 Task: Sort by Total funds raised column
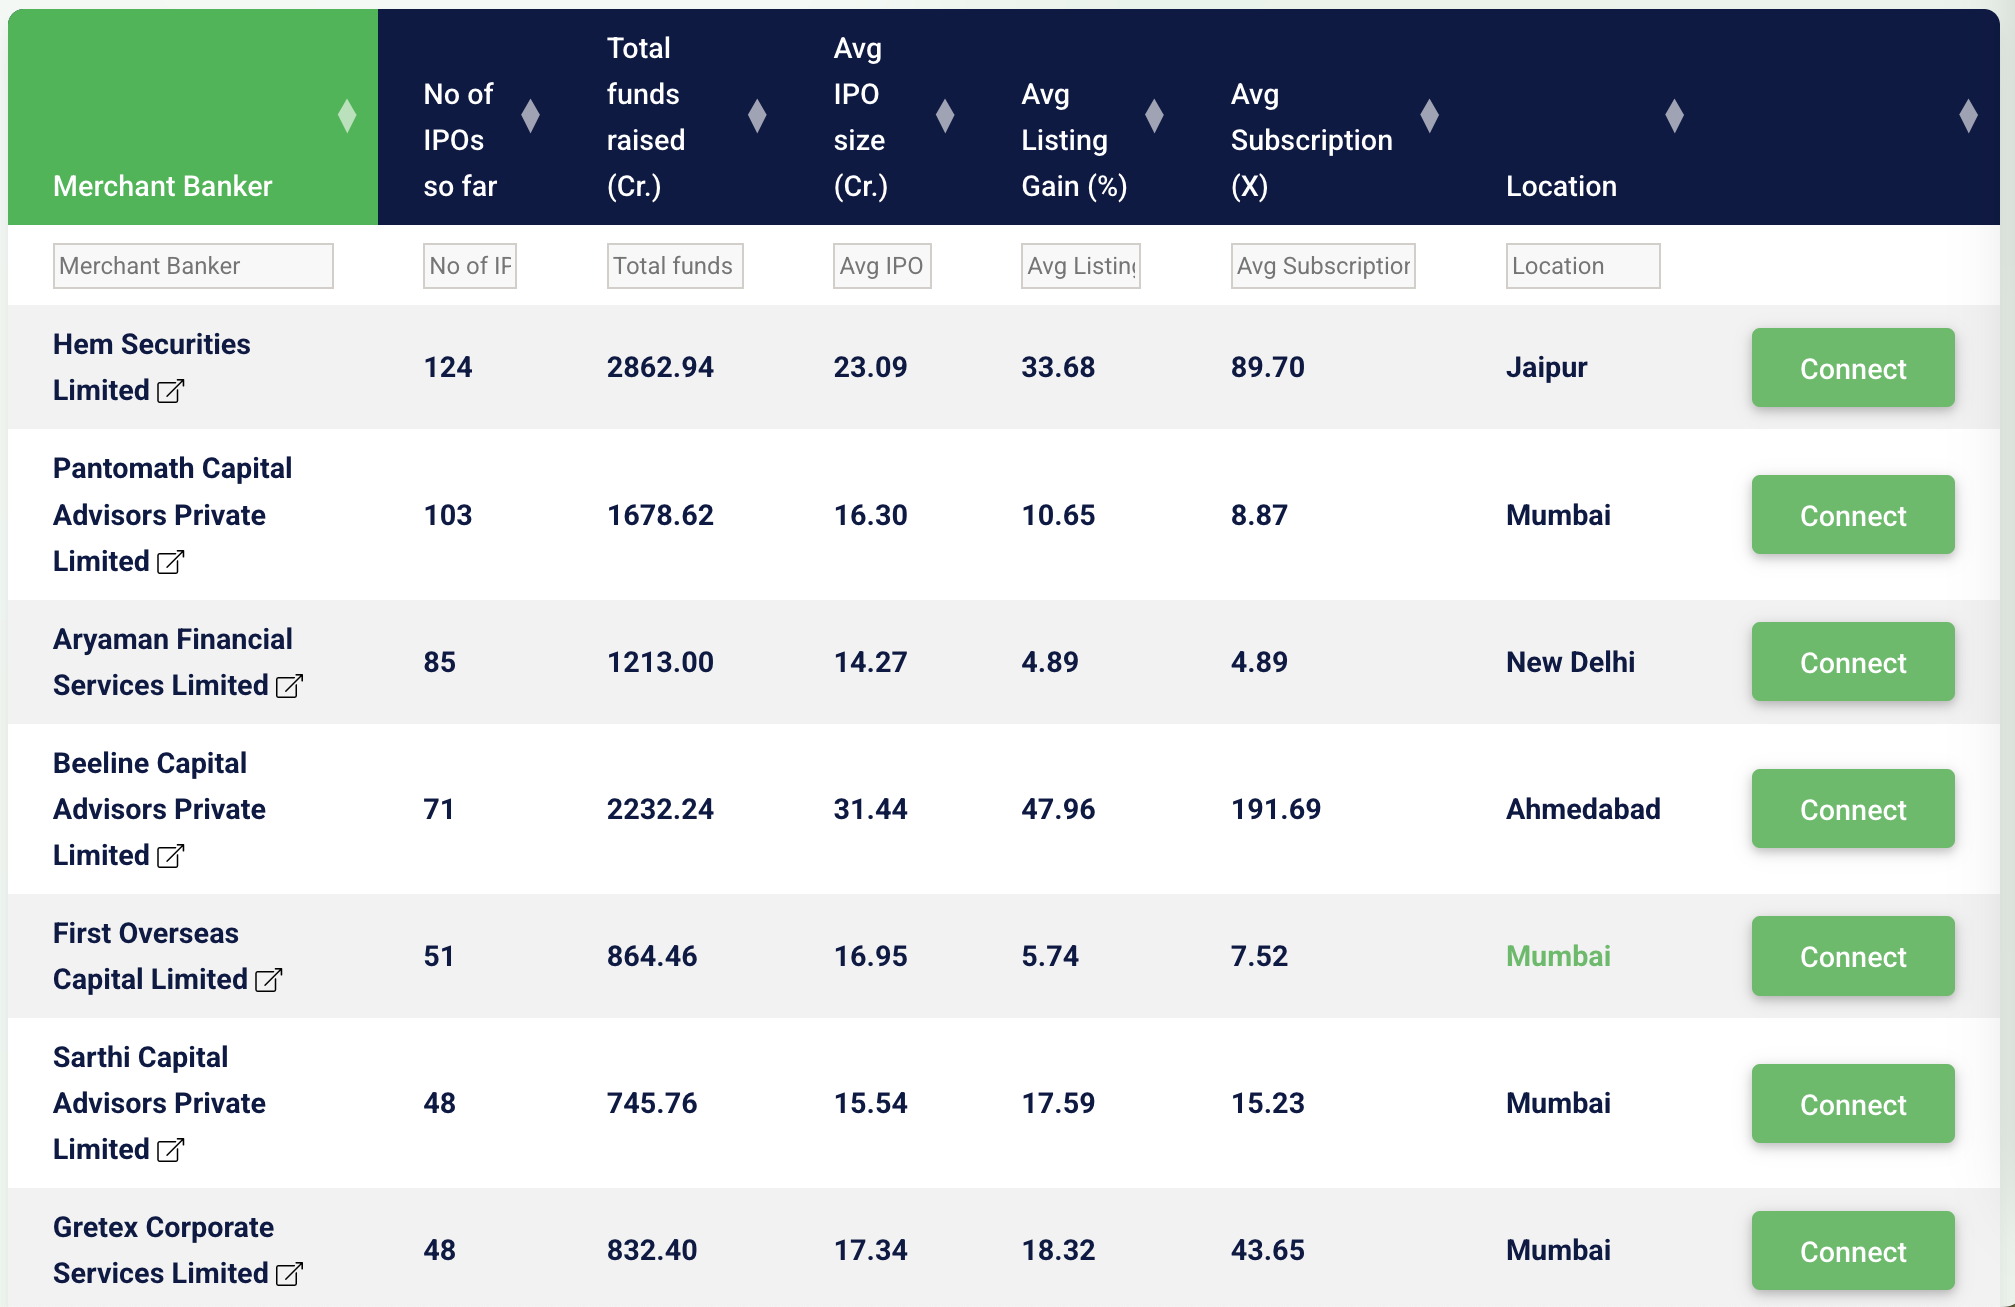pyautogui.click(x=758, y=116)
